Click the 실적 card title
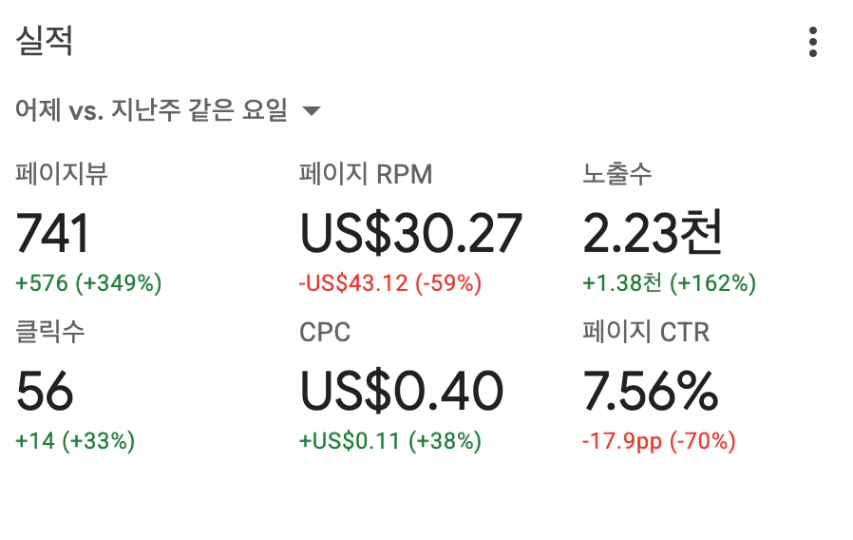853x540 pixels. click(x=44, y=40)
